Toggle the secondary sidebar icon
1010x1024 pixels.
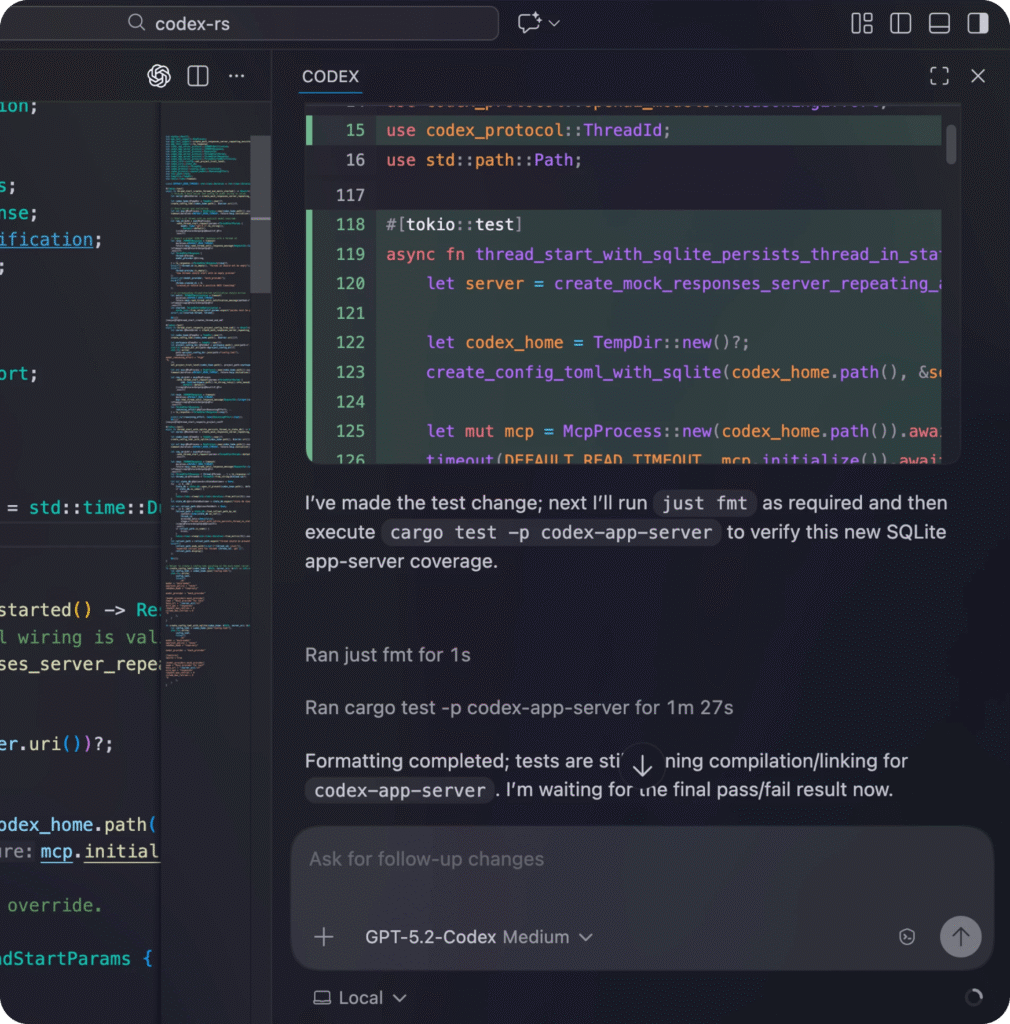tap(977, 24)
